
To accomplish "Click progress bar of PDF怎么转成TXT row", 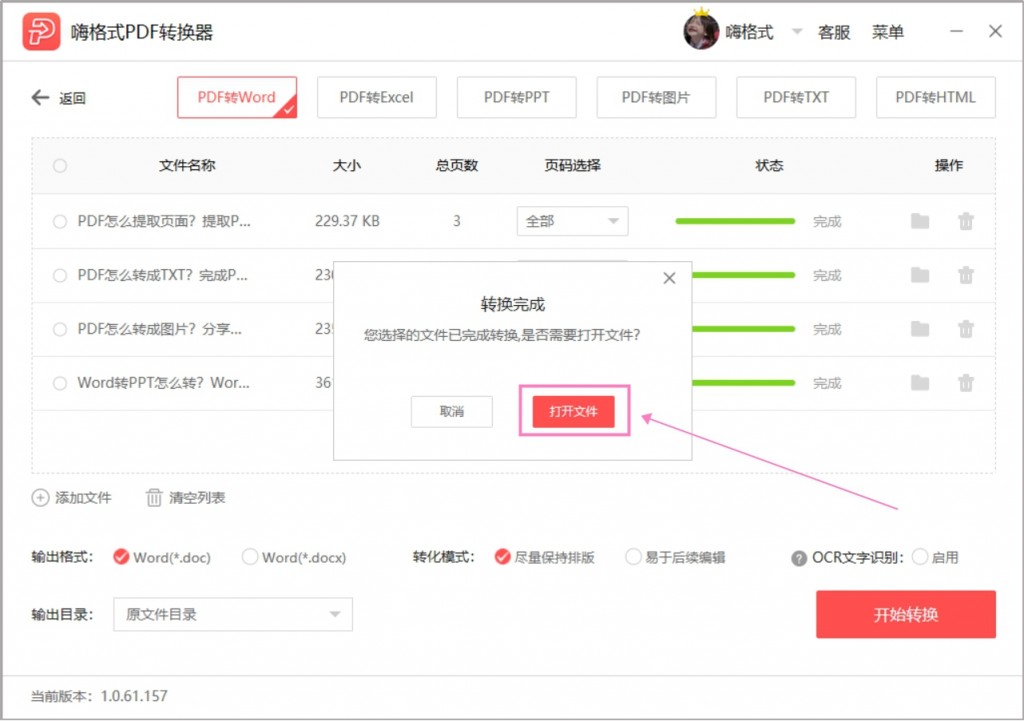I will pos(744,275).
